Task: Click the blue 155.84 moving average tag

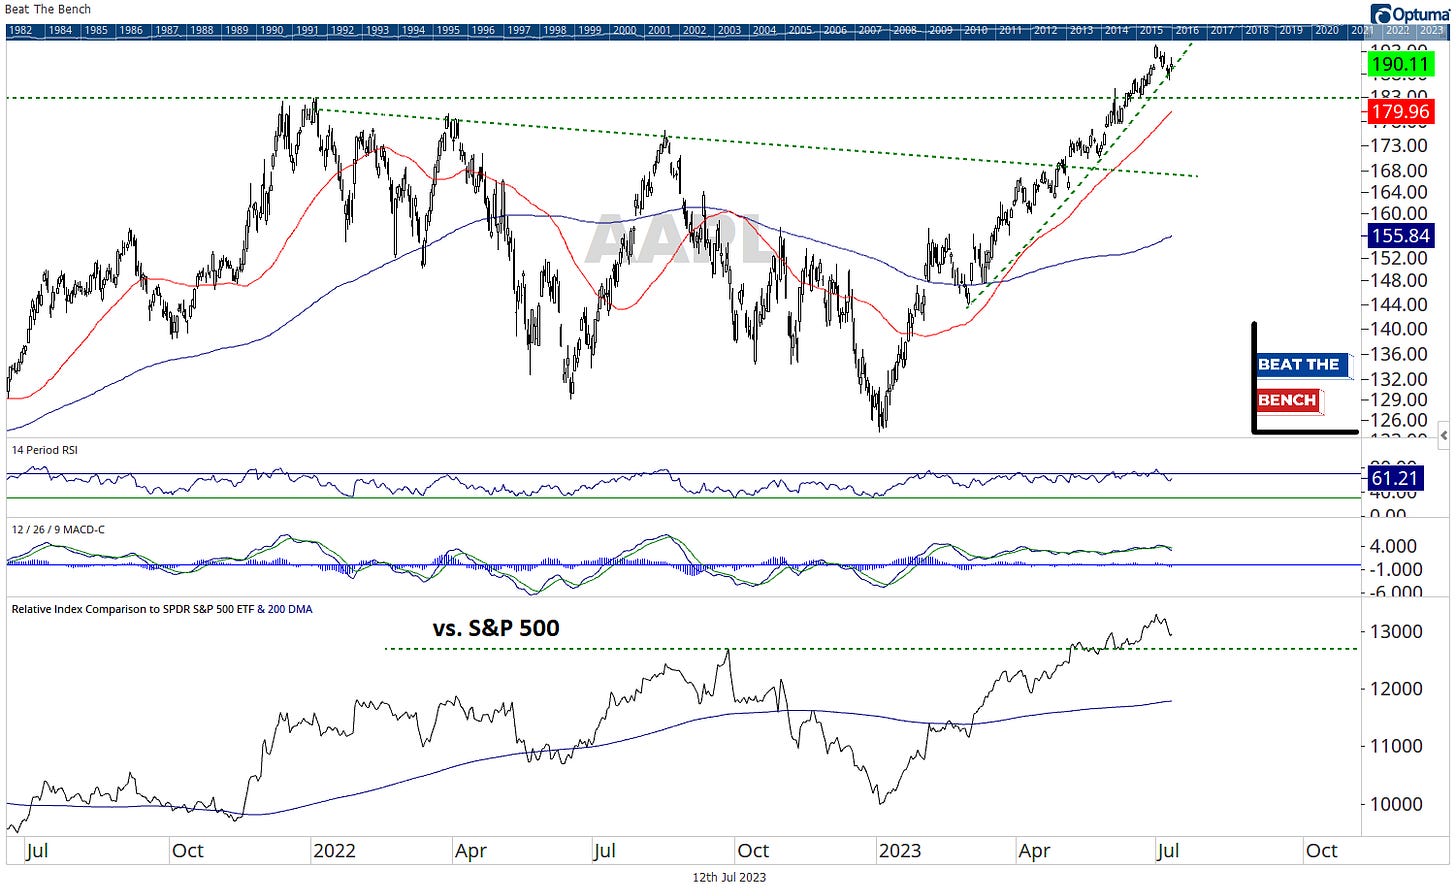Action: point(1400,236)
